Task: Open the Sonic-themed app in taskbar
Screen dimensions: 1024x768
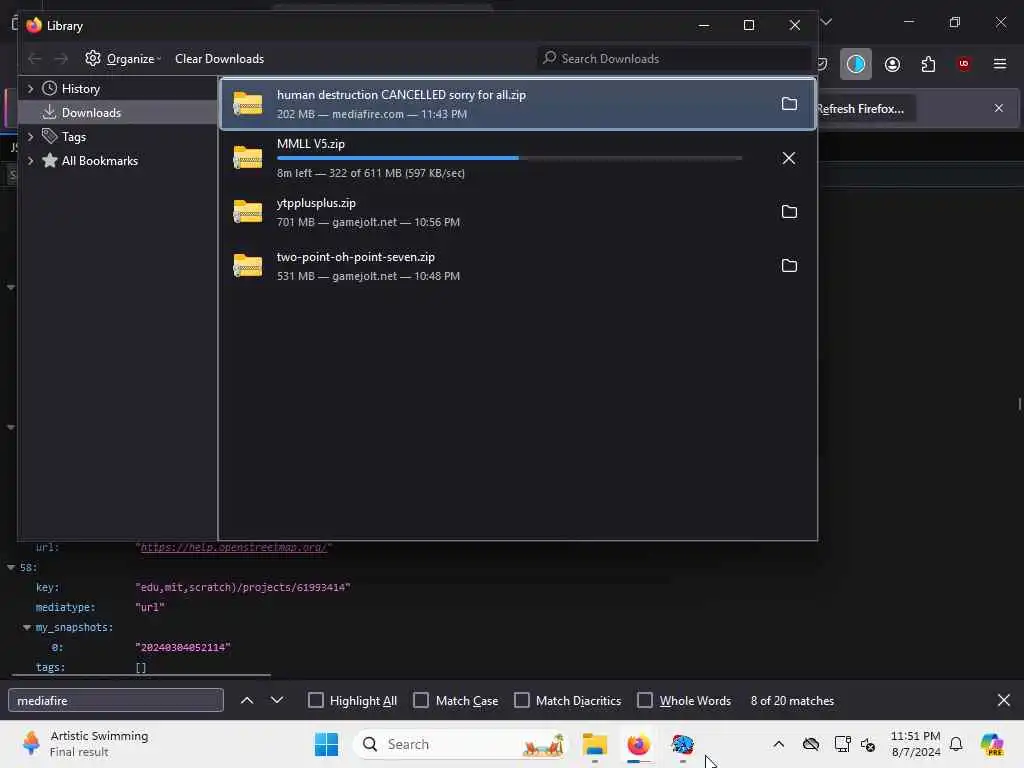Action: (x=682, y=744)
